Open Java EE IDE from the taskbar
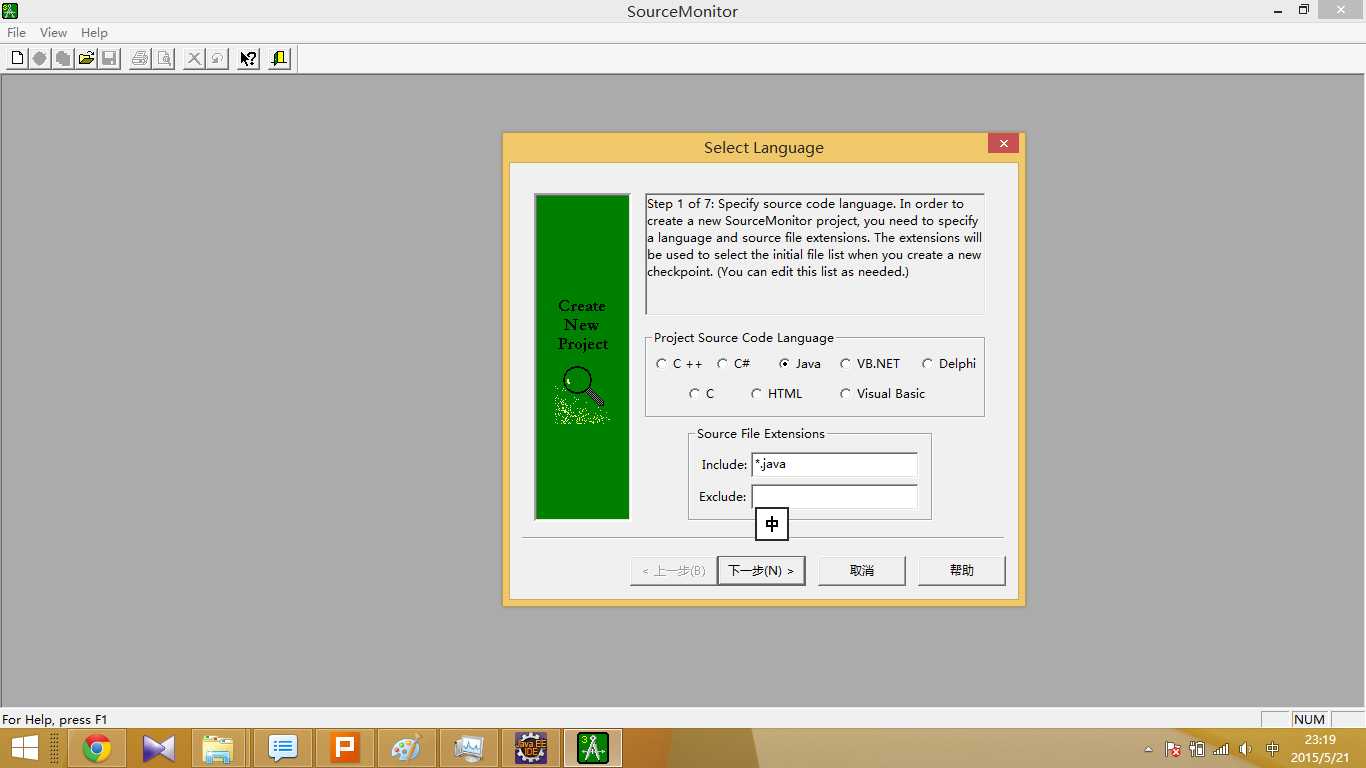Viewport: 1366px width, 768px height. coord(531,748)
